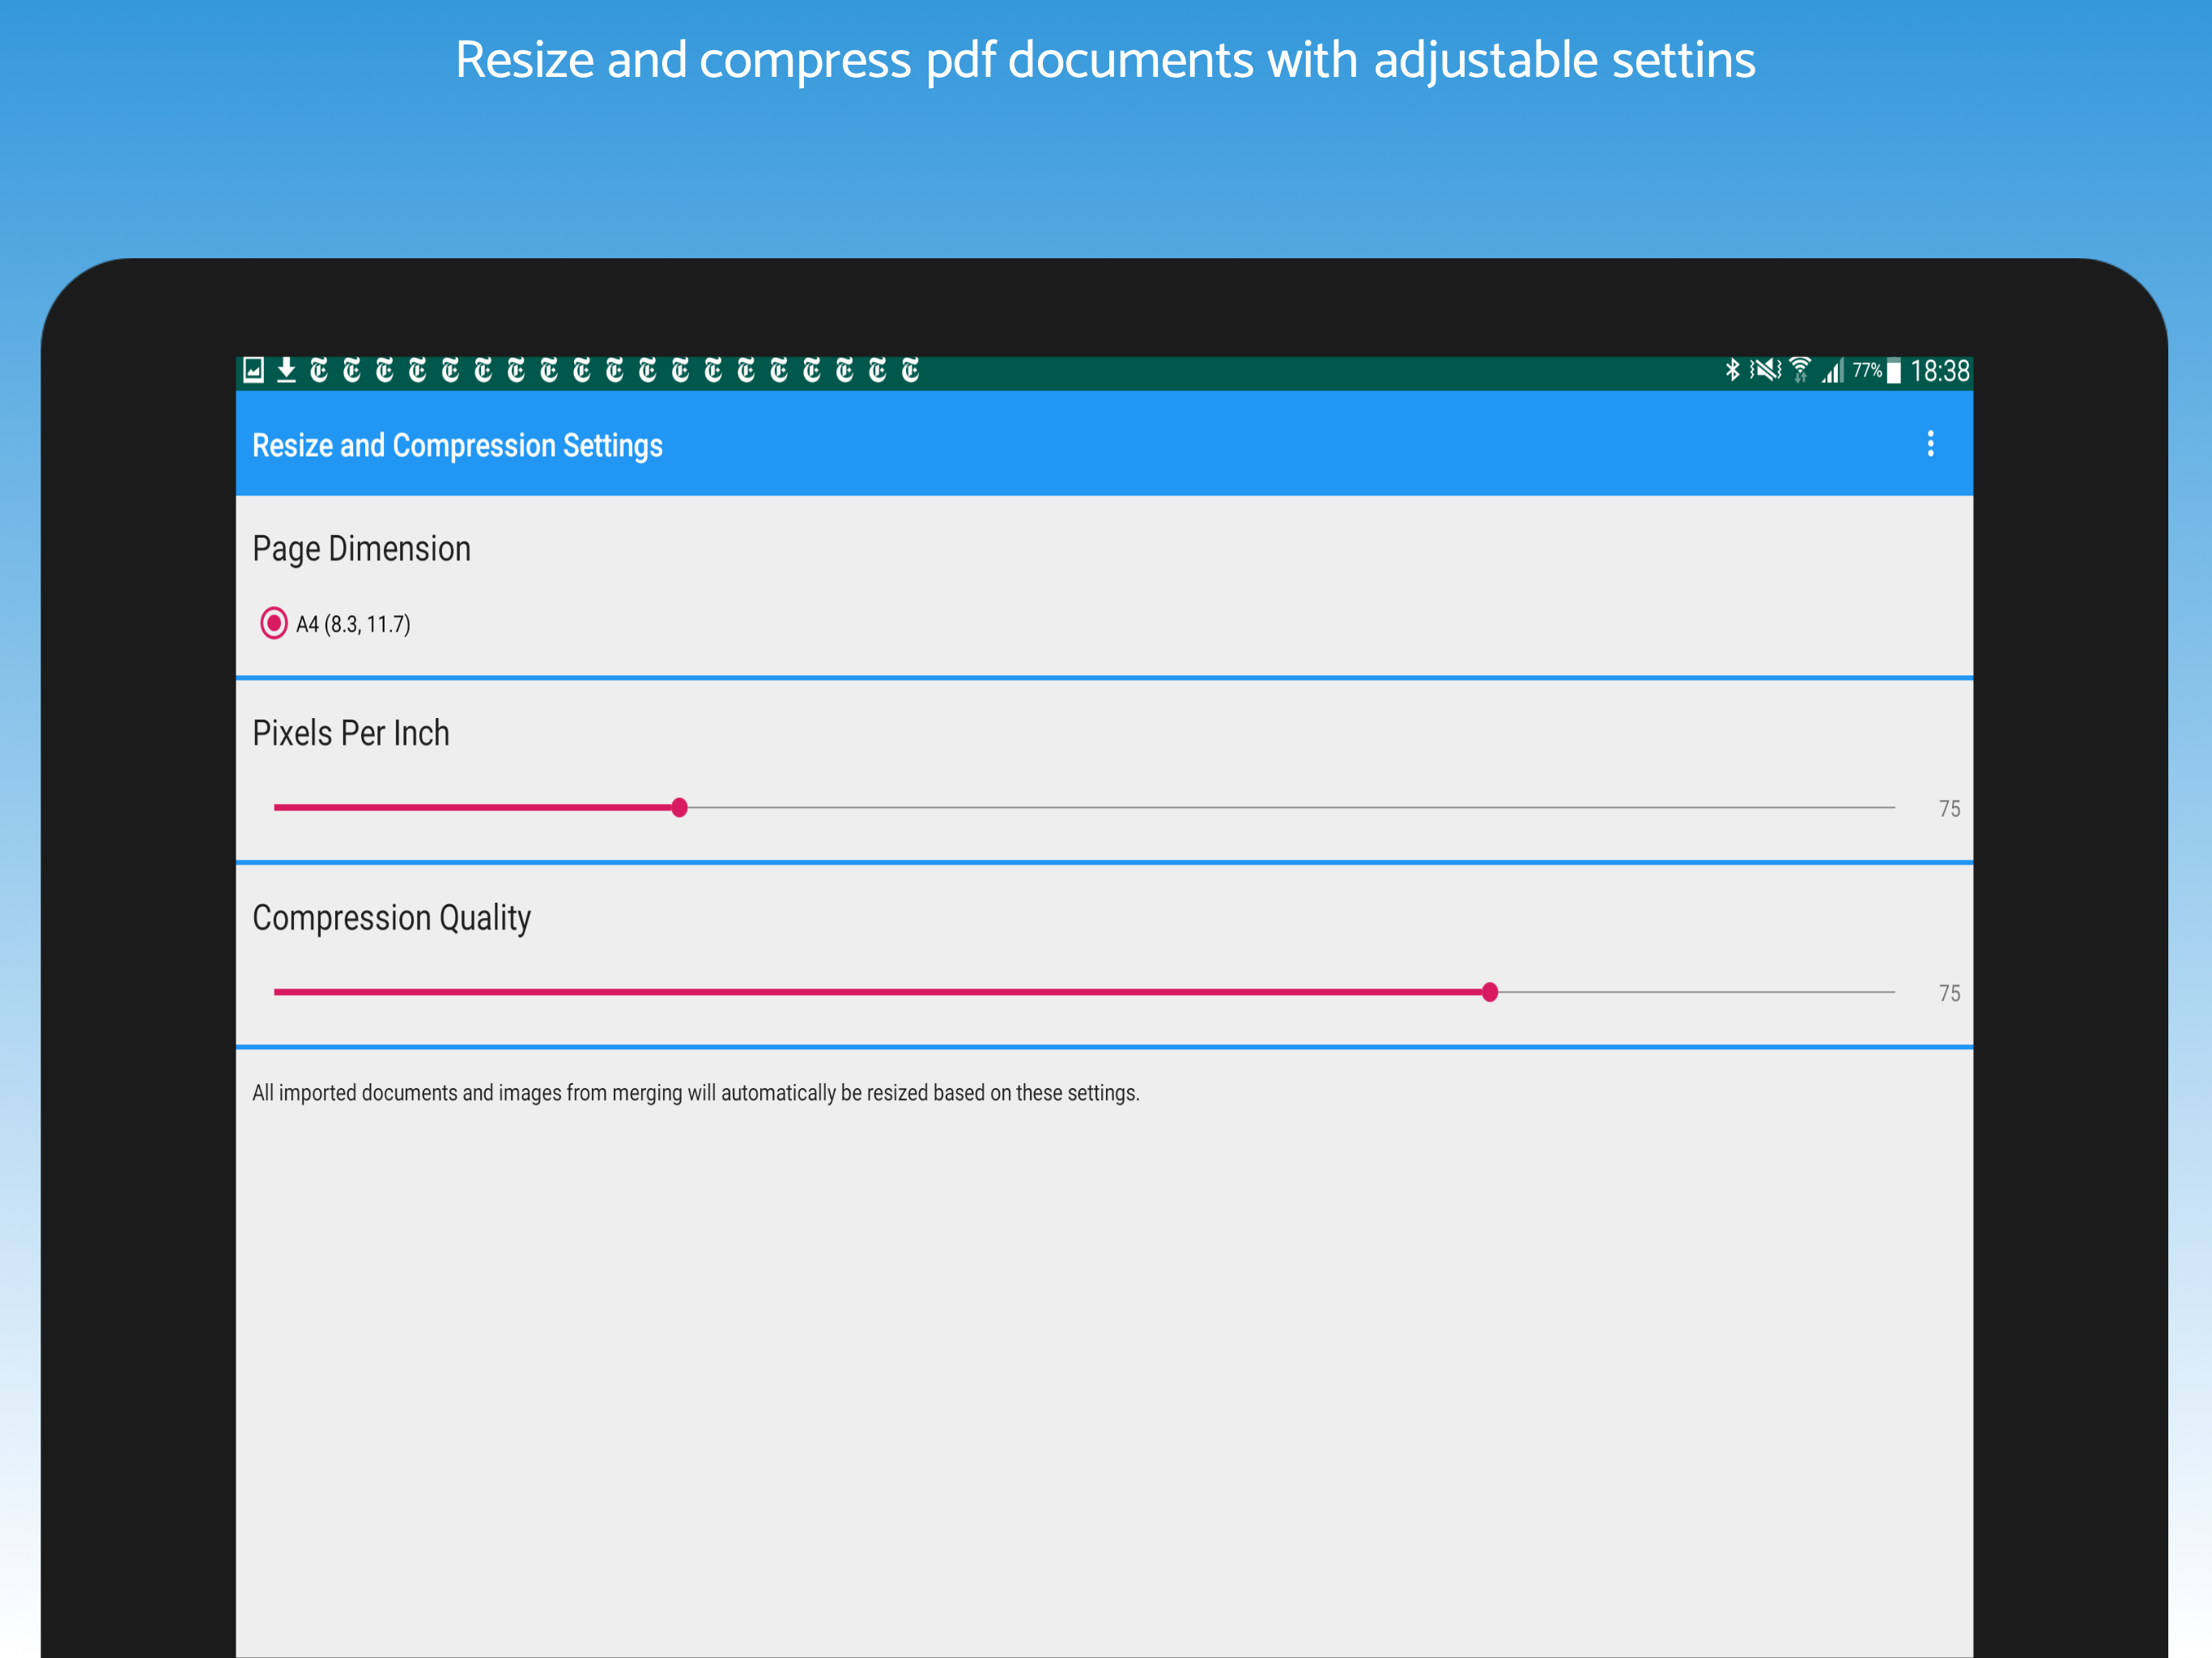Click the Compression Quality heading
This screenshot has height=1658, width=2212.
coord(391,918)
